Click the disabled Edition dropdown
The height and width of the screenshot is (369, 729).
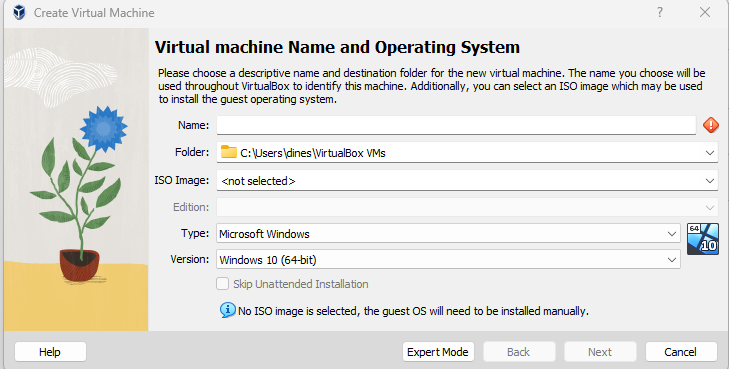[x=467, y=207]
